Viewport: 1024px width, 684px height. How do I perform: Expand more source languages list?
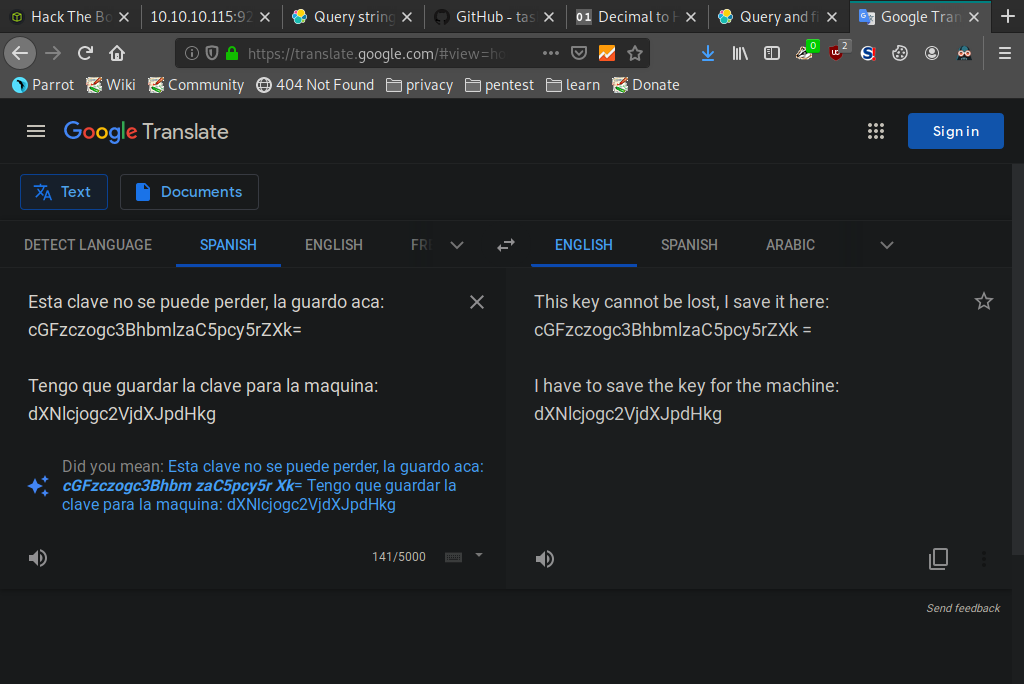tap(457, 245)
